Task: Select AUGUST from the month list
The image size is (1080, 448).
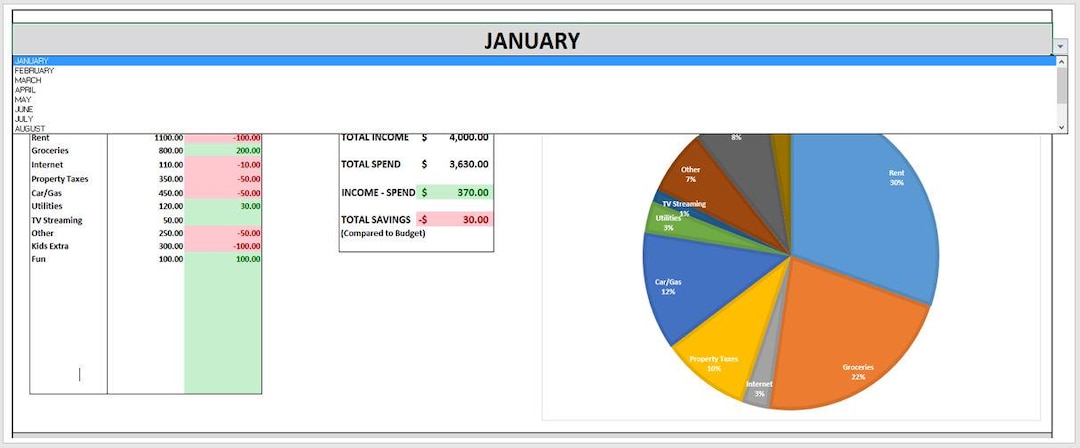Action: 534,128
